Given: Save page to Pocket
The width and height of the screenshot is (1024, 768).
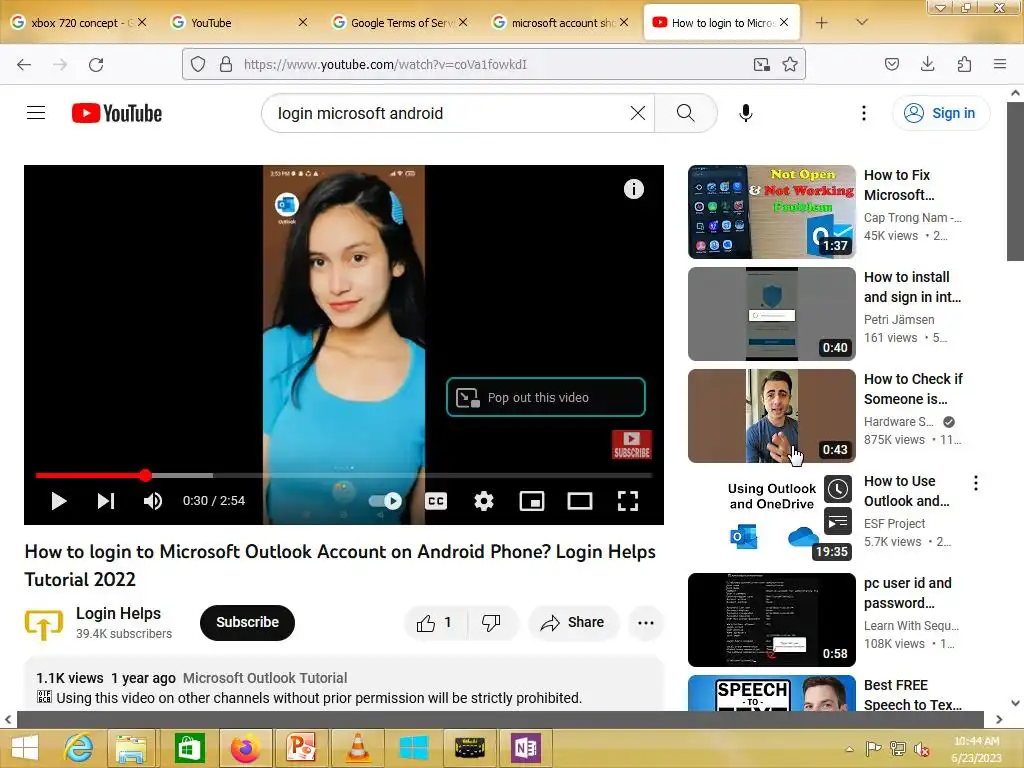Looking at the screenshot, I should pyautogui.click(x=892, y=65).
